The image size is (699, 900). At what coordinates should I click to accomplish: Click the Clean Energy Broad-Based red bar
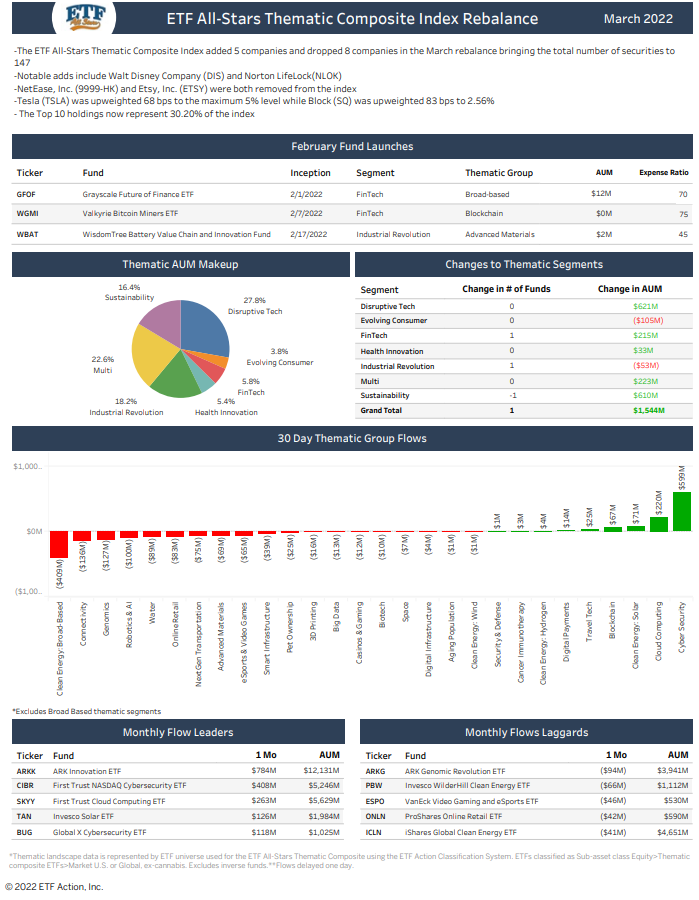59,544
